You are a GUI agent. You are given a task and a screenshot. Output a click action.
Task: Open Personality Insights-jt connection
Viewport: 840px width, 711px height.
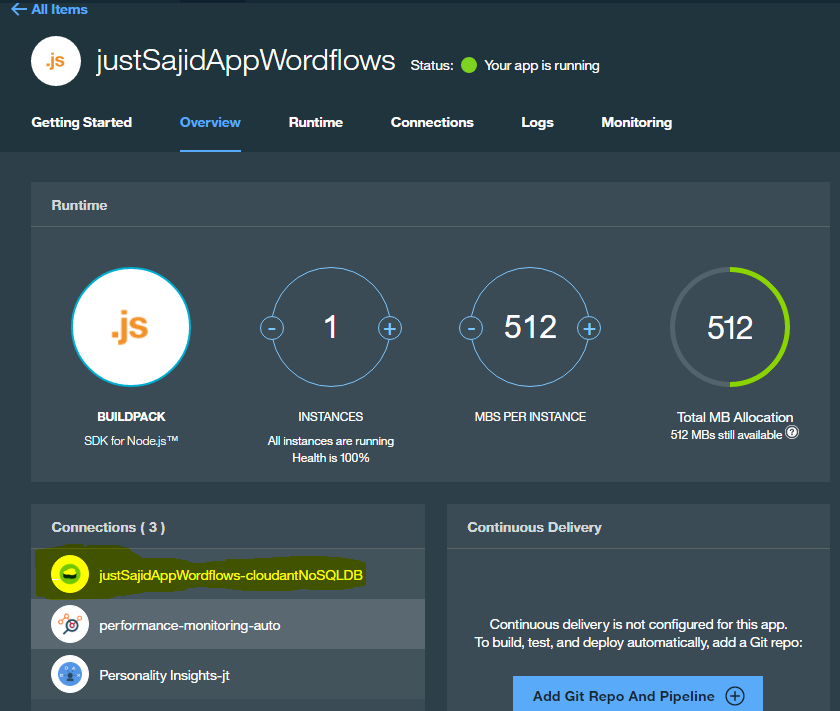click(x=228, y=674)
